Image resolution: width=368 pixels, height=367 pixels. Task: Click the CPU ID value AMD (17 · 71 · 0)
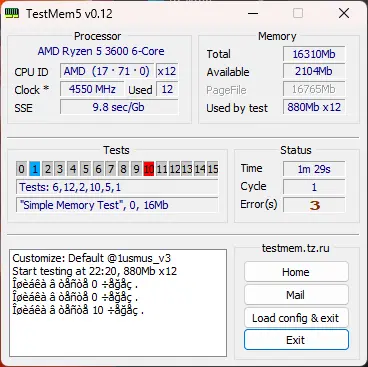[x=107, y=71]
